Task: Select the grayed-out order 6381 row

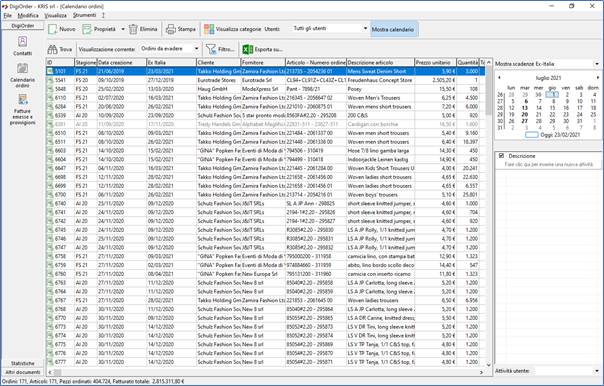Action: point(265,124)
